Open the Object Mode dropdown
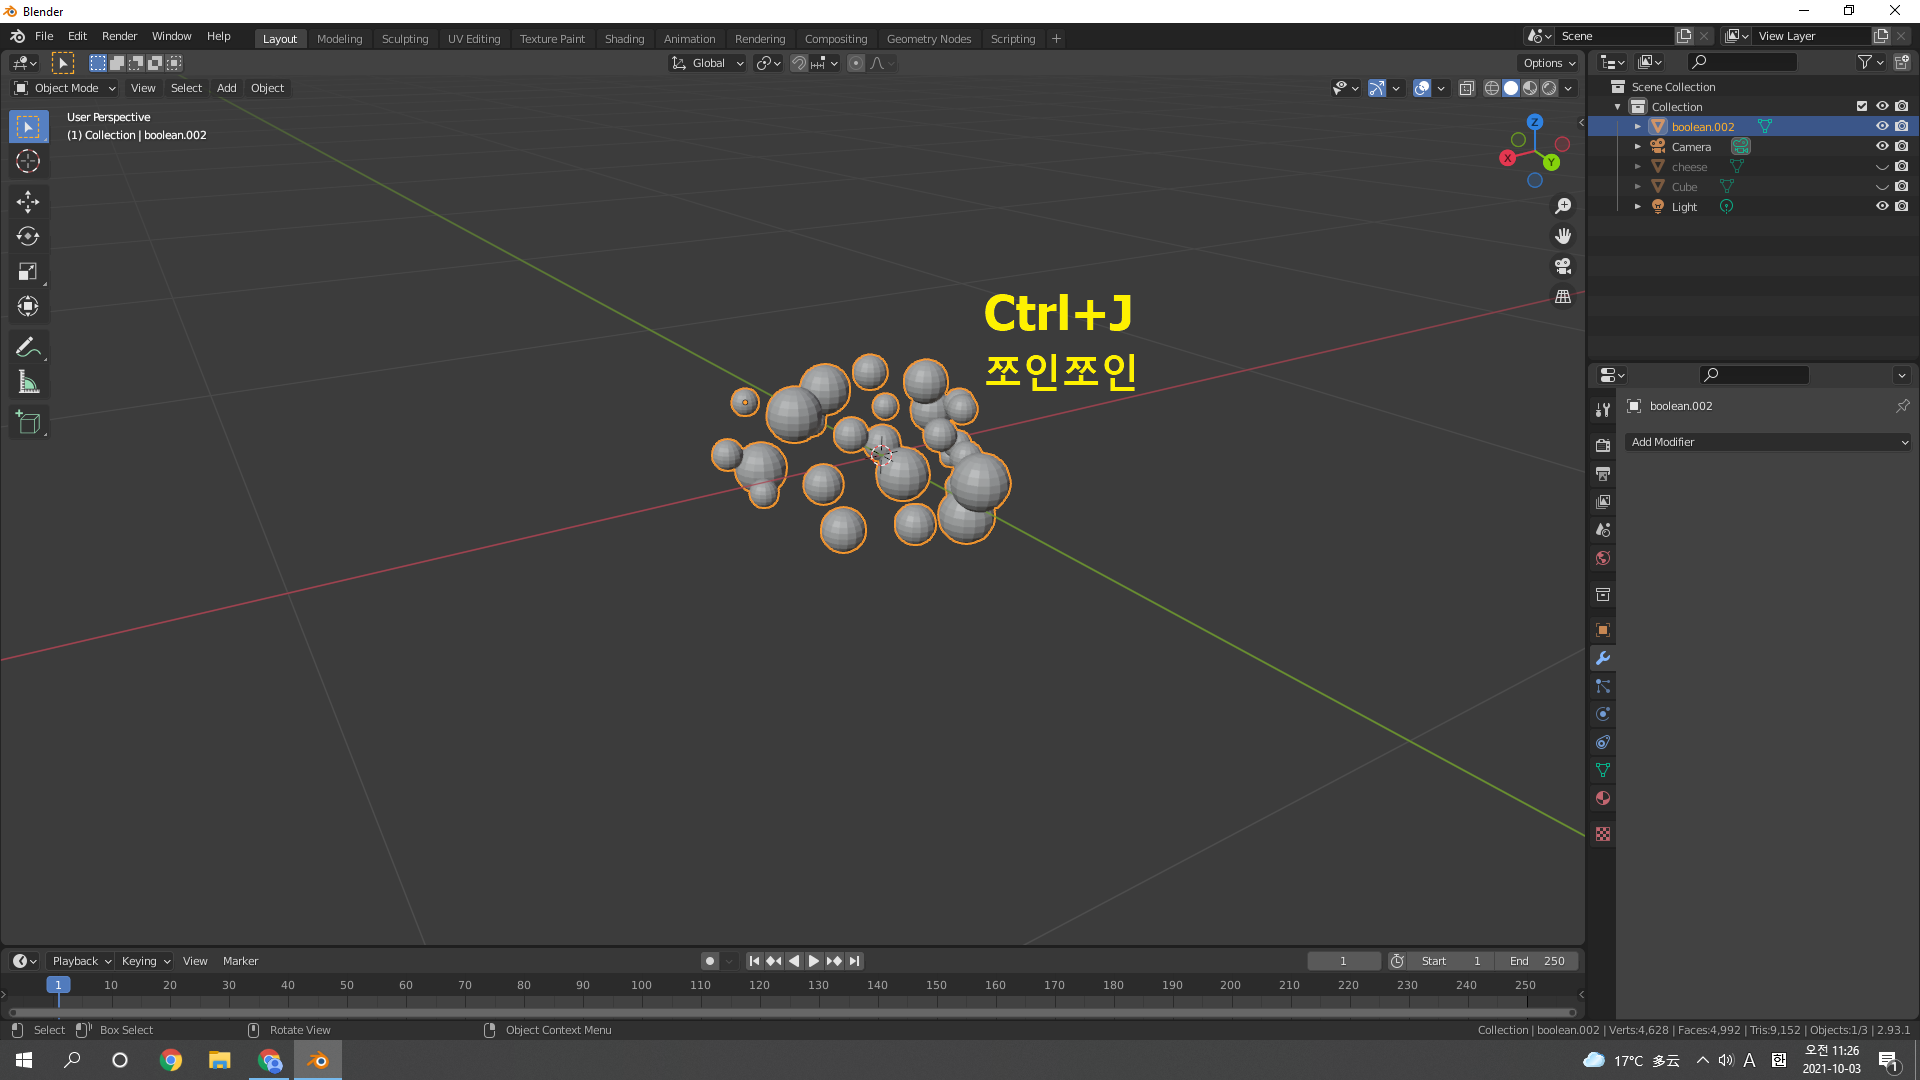The width and height of the screenshot is (1920, 1080). 65,88
